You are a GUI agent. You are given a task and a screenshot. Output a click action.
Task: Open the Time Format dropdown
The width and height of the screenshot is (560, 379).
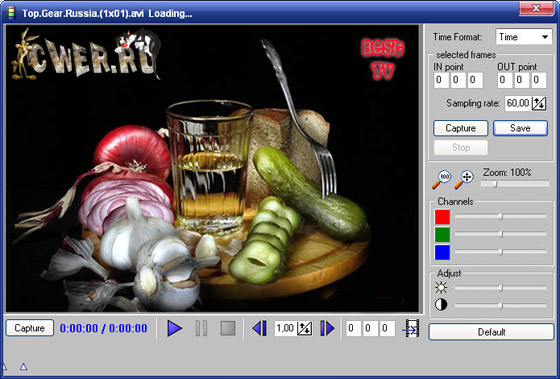click(x=524, y=37)
